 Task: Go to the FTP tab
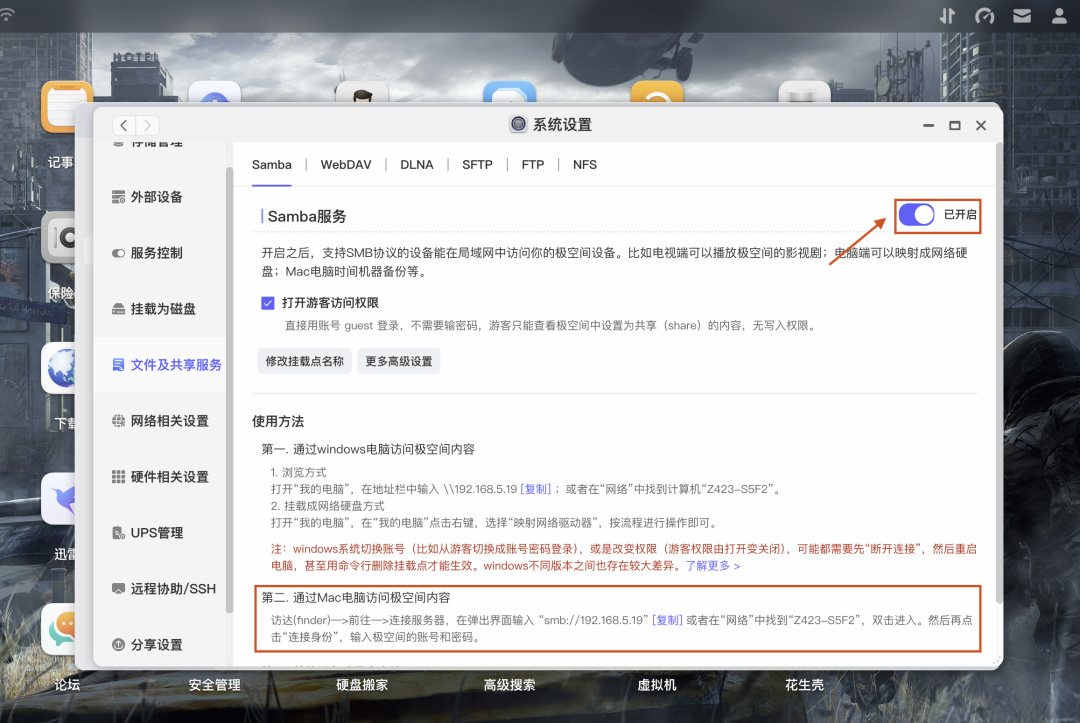[532, 165]
